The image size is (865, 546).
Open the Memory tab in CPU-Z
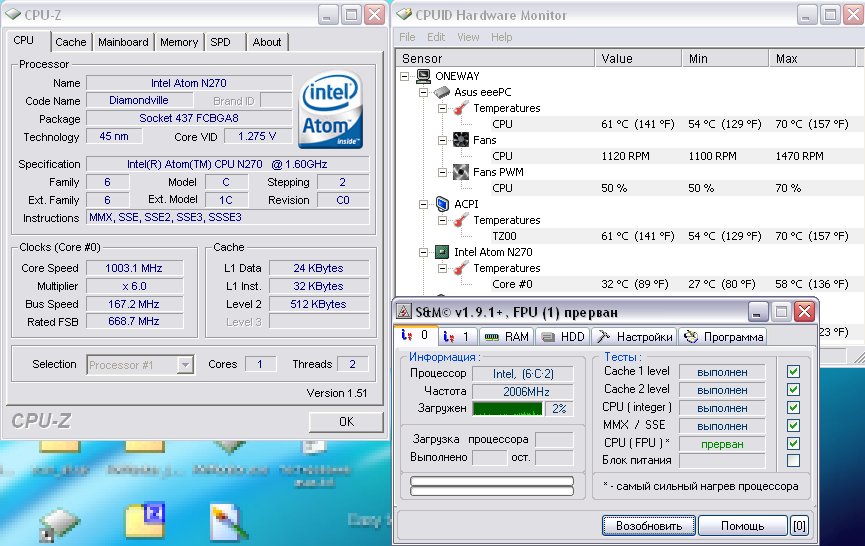point(179,42)
